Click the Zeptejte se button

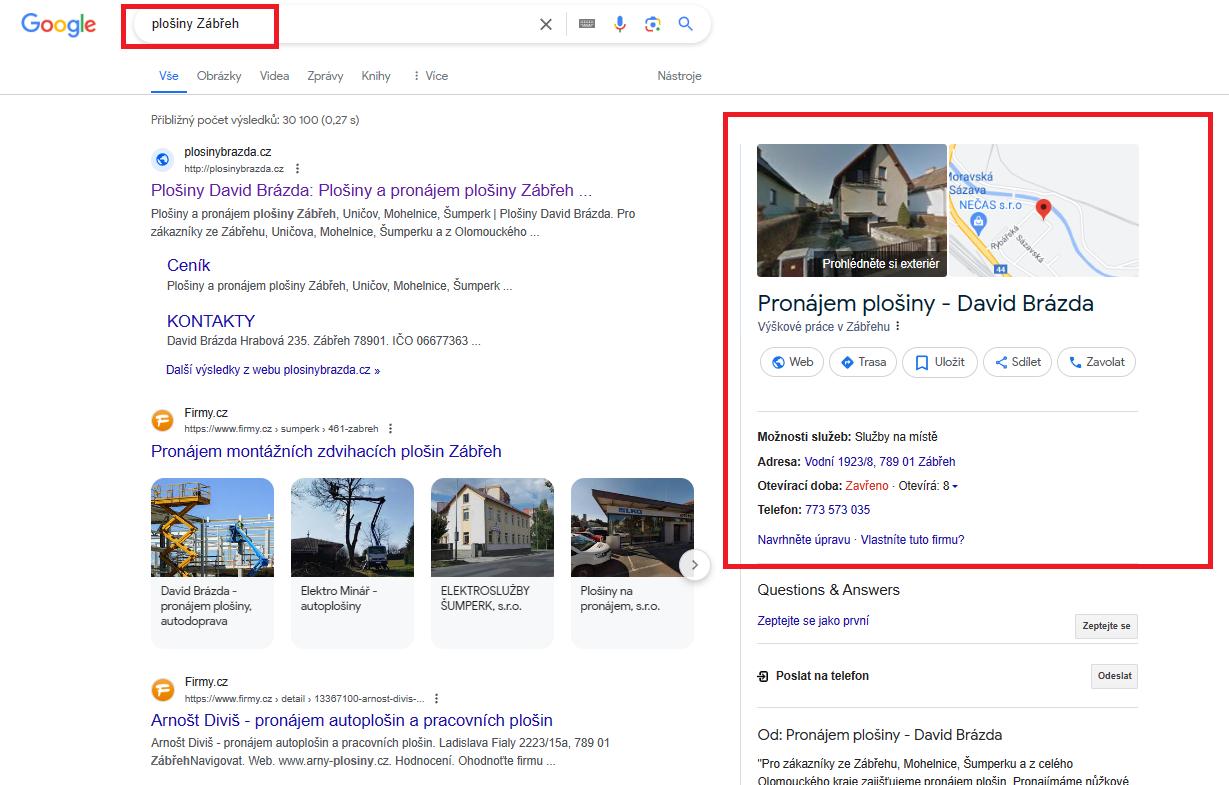tap(1106, 627)
